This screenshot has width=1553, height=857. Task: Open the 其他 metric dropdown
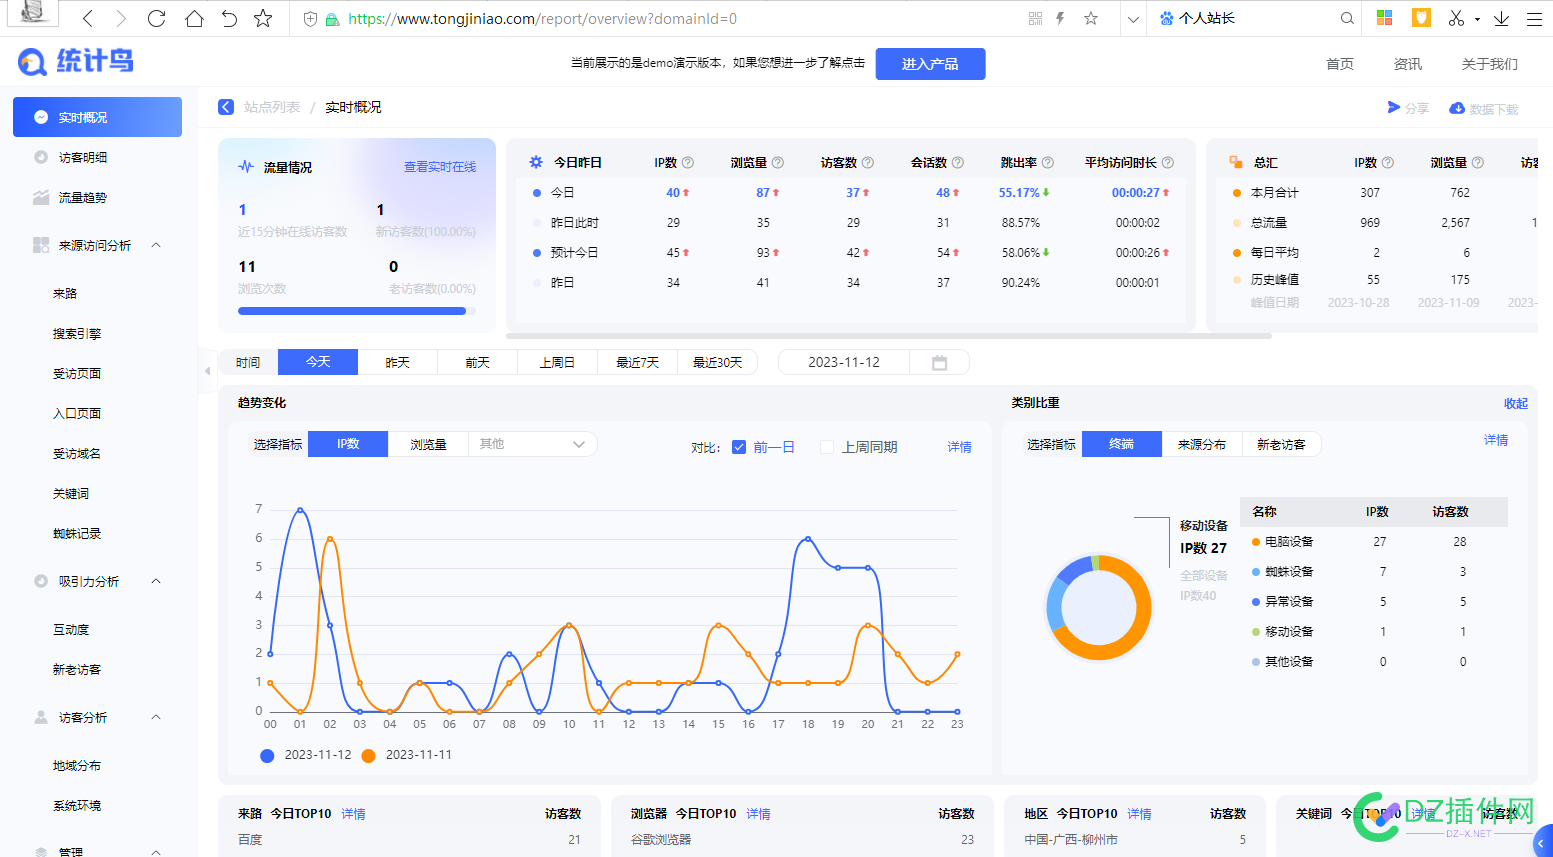coord(532,444)
